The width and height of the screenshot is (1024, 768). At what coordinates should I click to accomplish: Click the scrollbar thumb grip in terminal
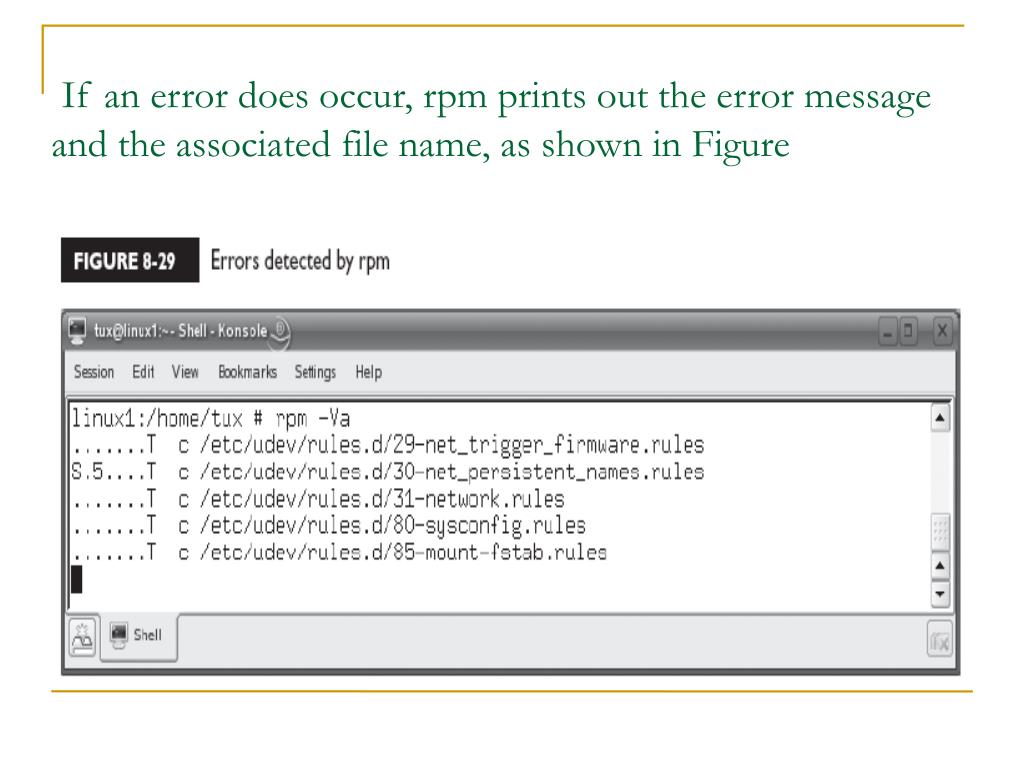[940, 532]
